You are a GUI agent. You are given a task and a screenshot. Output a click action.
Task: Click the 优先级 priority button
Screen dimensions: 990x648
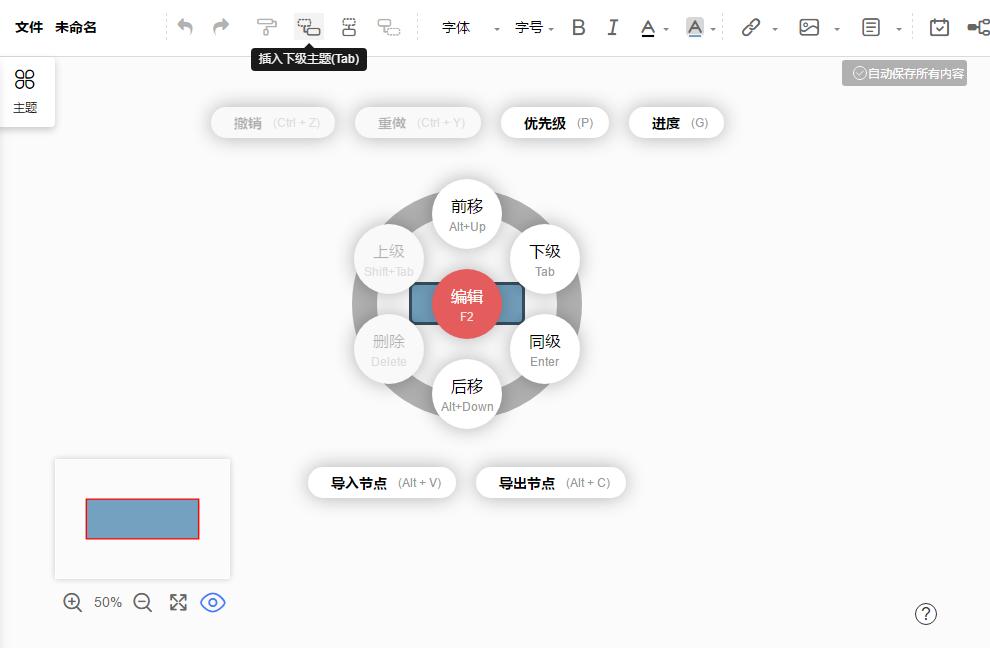pyautogui.click(x=555, y=122)
